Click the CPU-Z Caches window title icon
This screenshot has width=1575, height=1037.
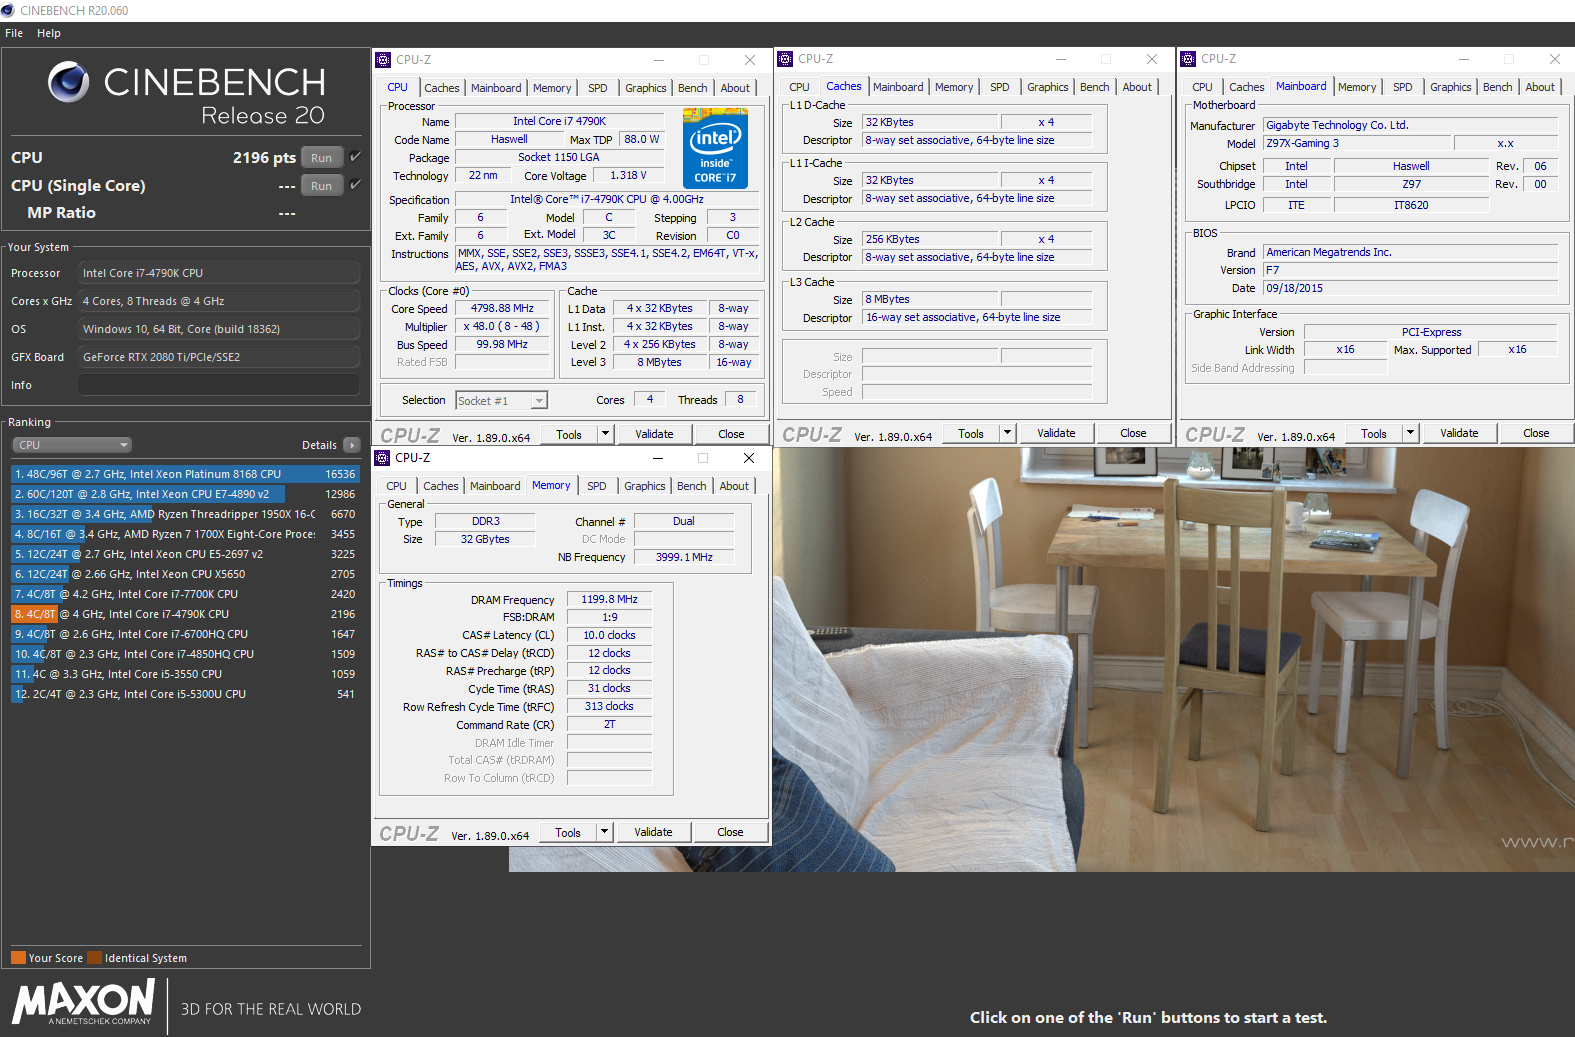click(x=785, y=59)
